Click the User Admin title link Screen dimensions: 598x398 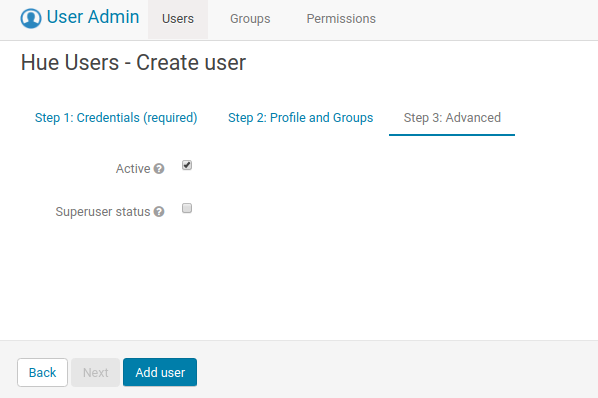(93, 17)
